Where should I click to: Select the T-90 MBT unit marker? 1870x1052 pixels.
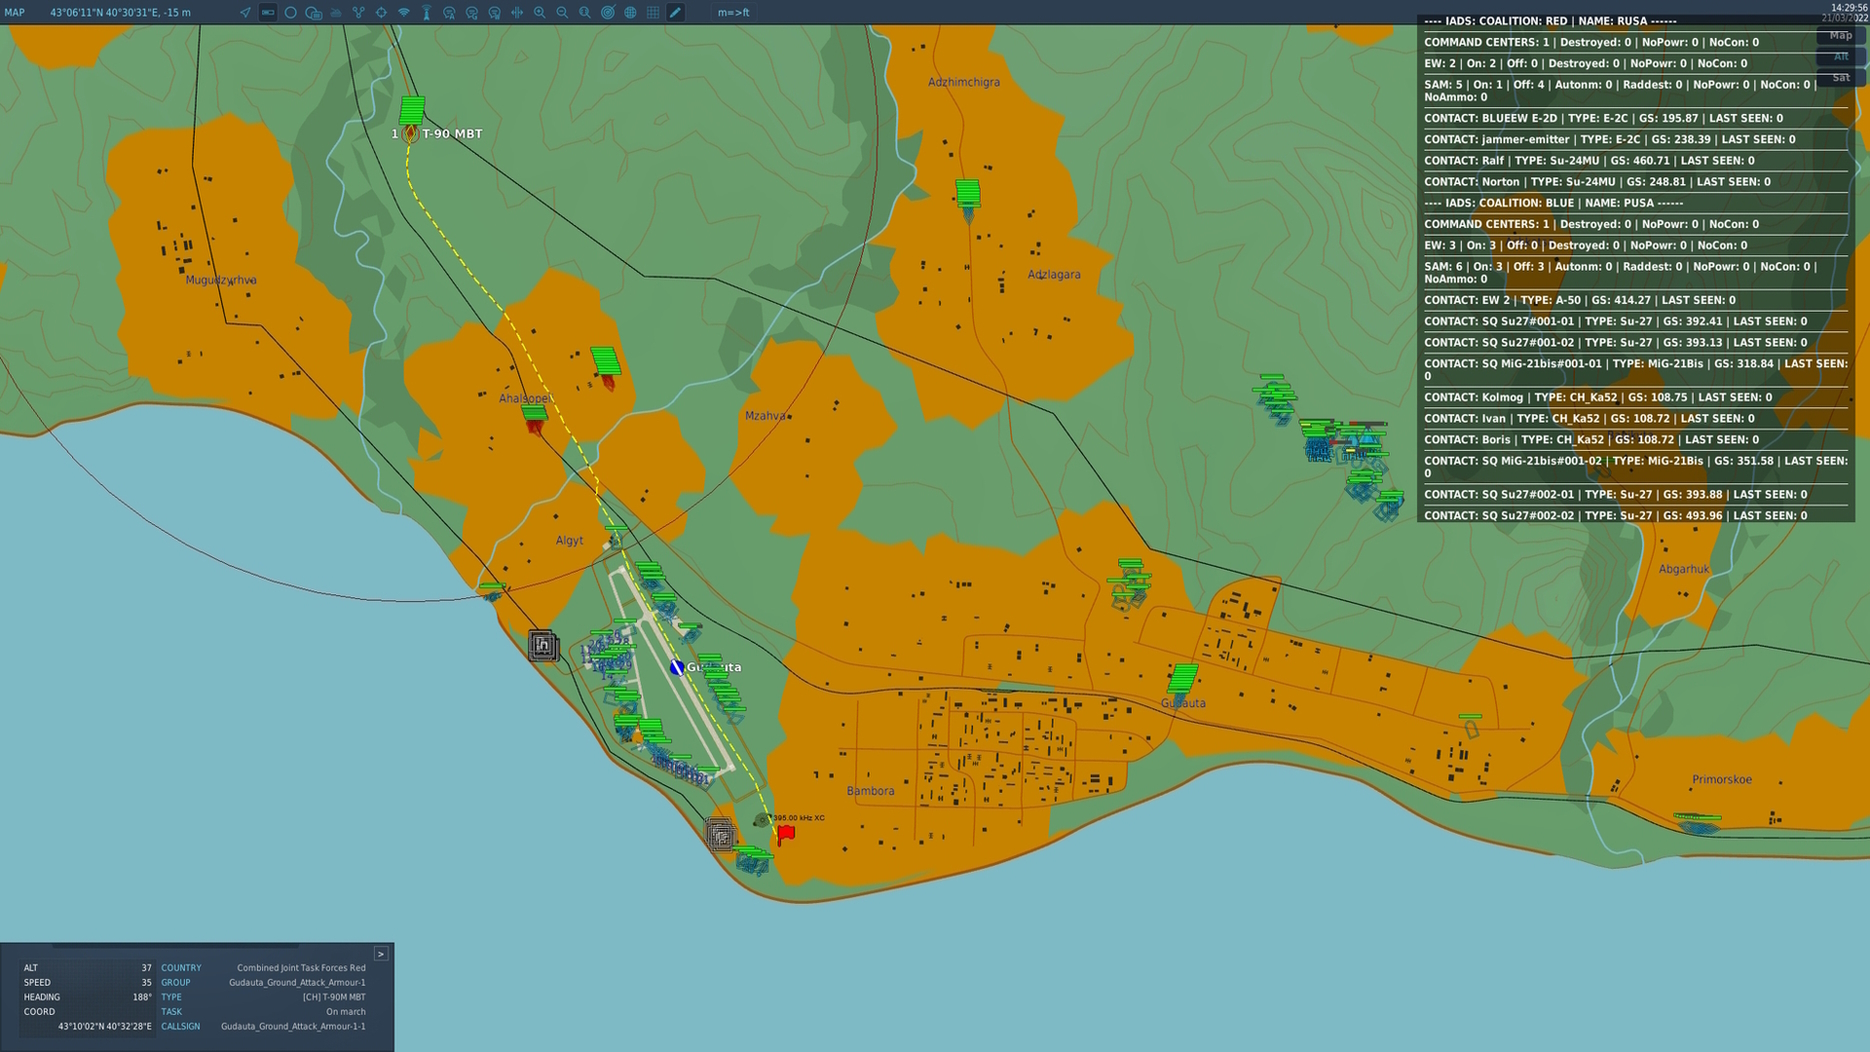point(410,133)
